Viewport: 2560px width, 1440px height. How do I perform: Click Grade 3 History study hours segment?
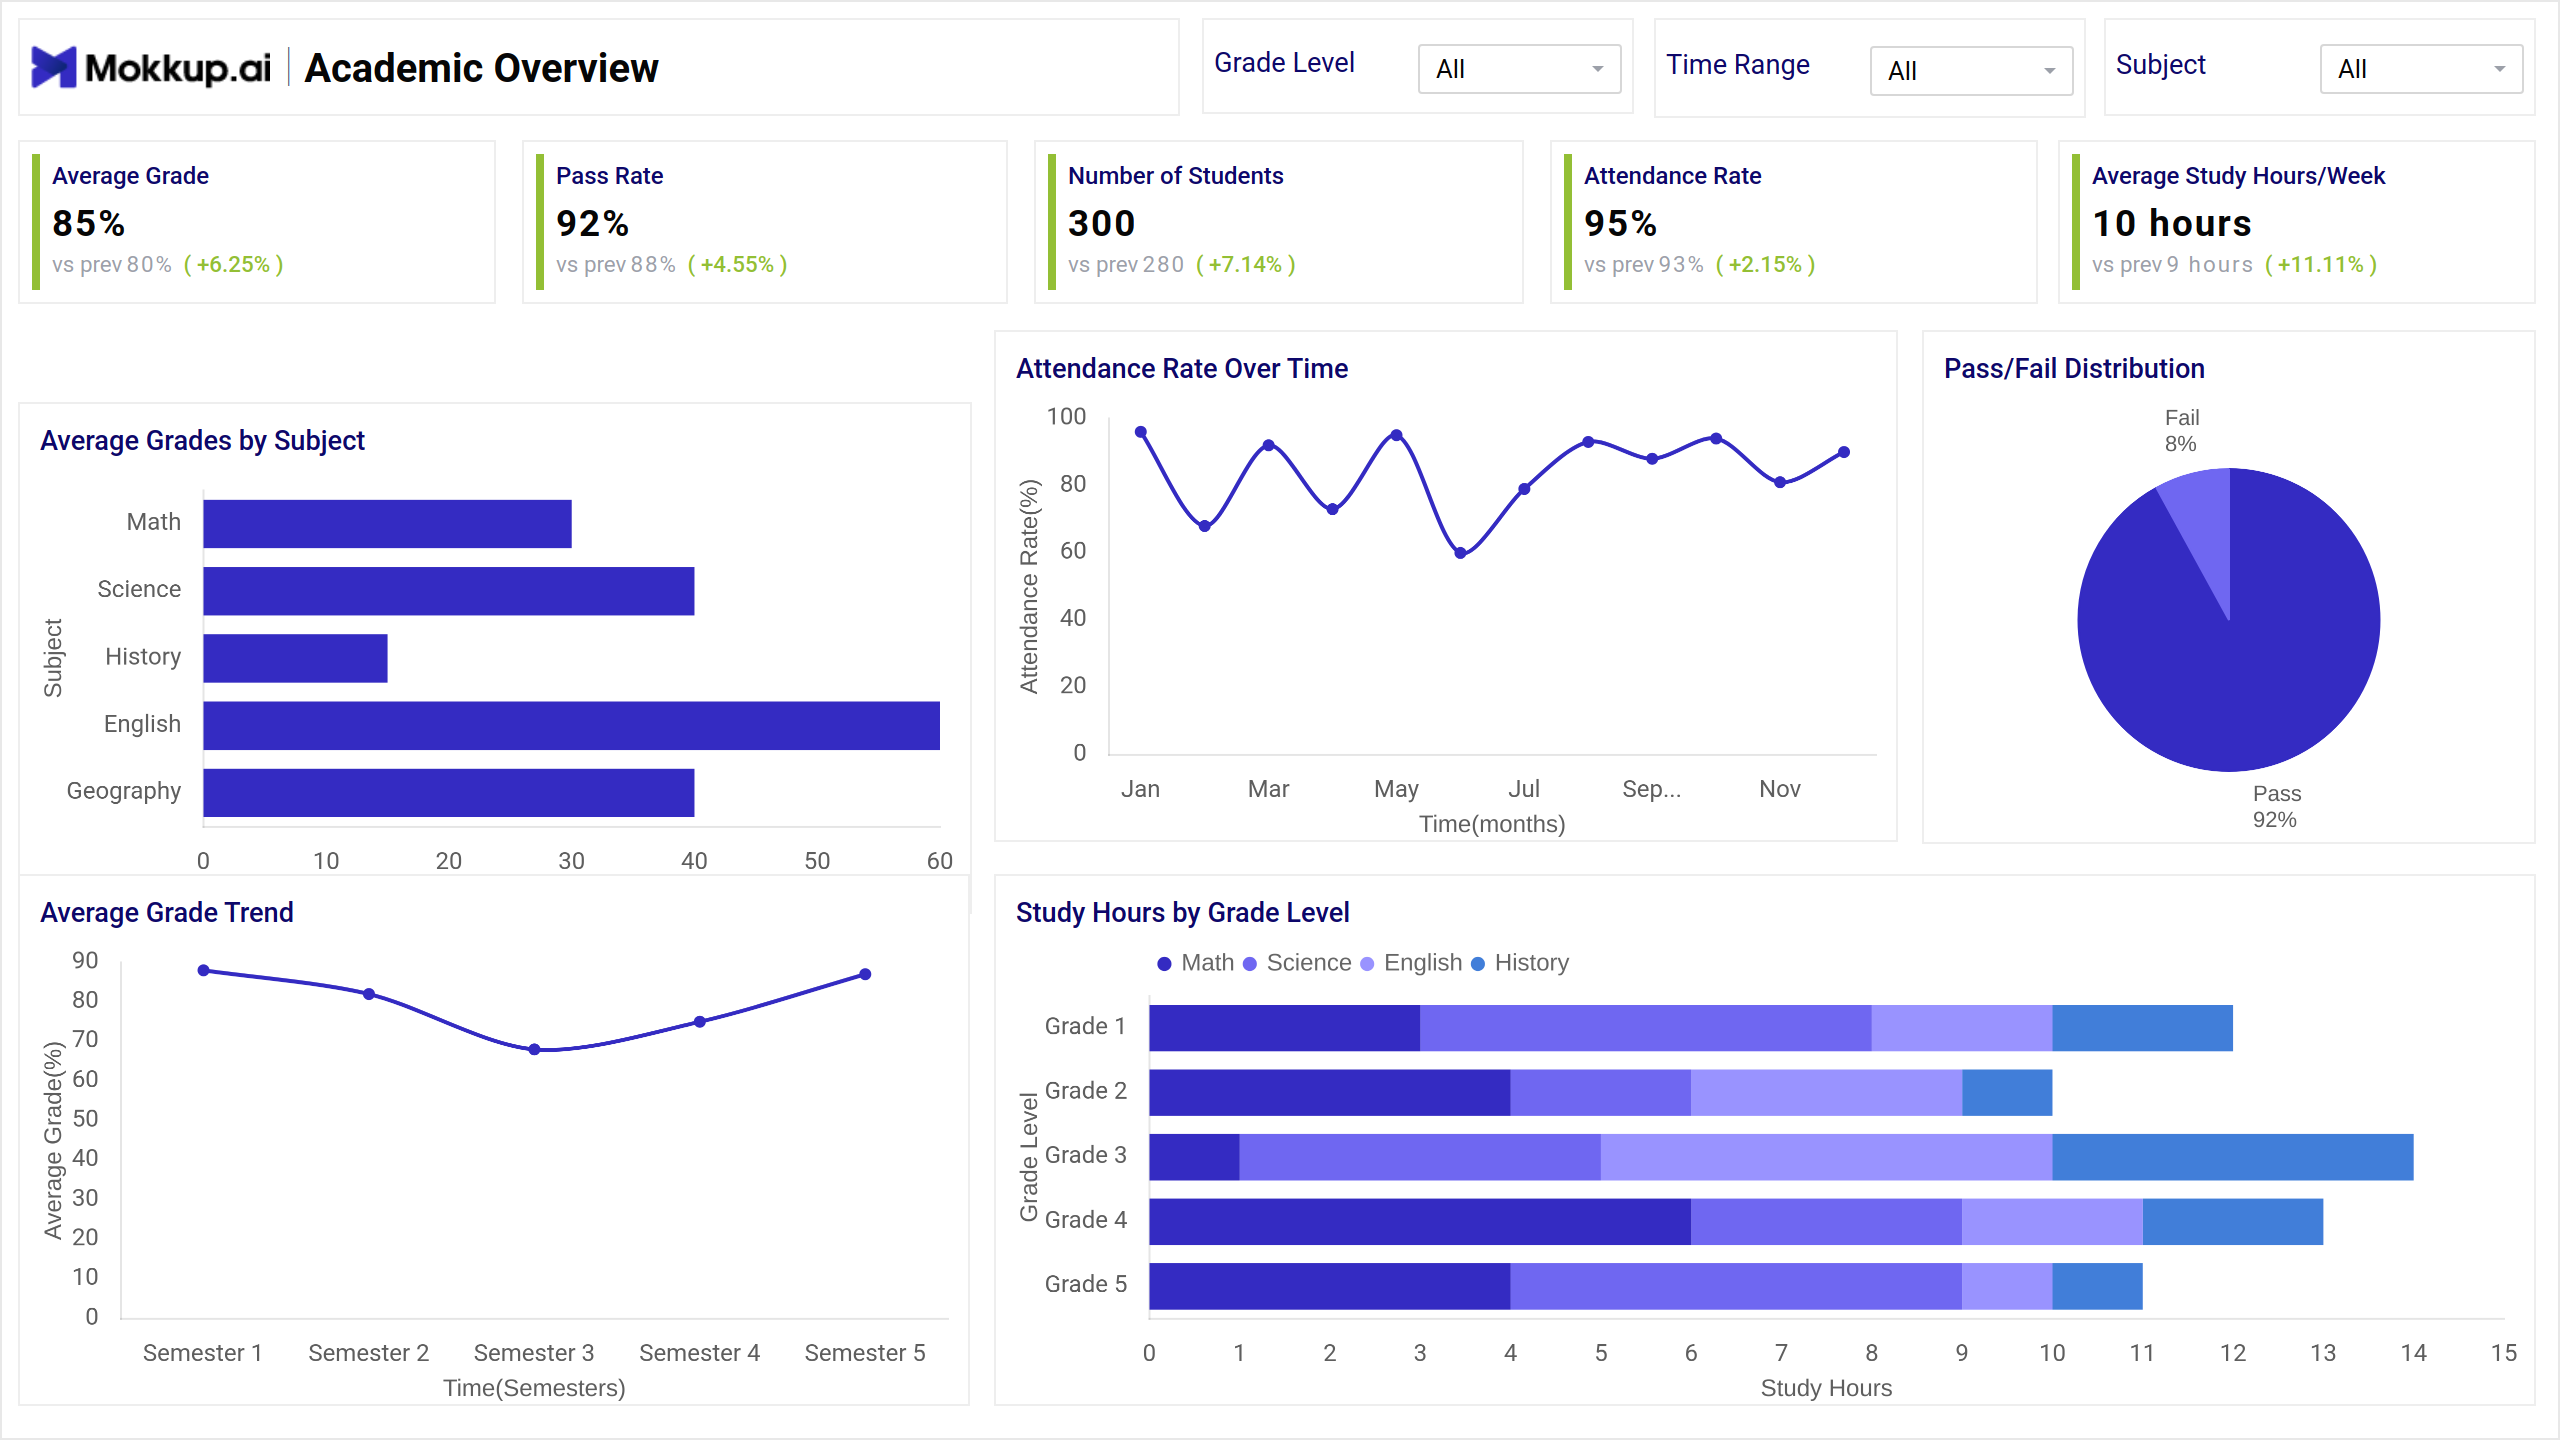[x=2233, y=1157]
